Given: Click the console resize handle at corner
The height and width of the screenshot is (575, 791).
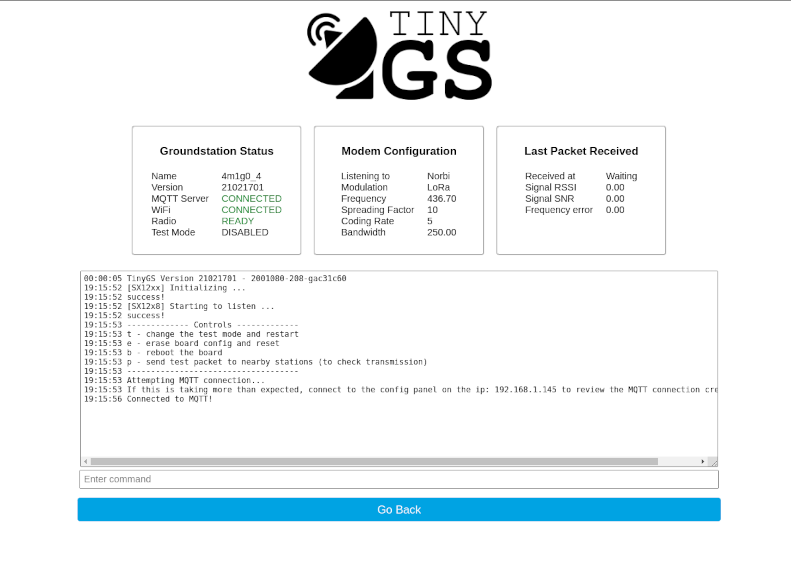Looking at the screenshot, I should tap(712, 461).
